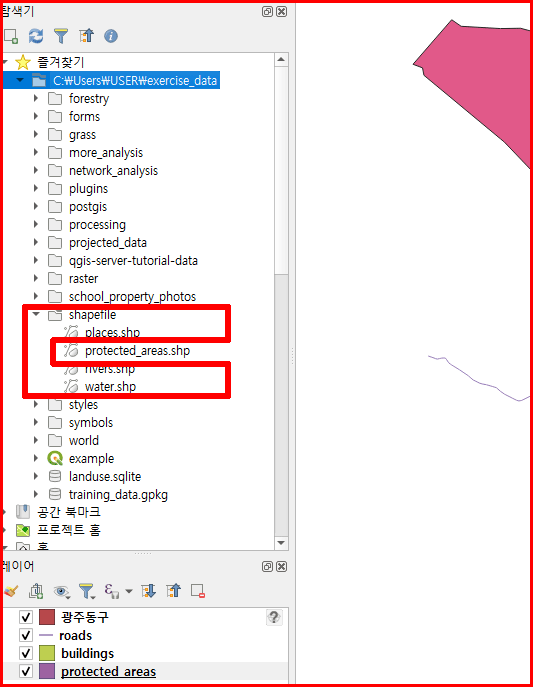Image resolution: width=533 pixels, height=687 pixels.
Task: Click the buildings layer color swatch
Action: pos(47,653)
